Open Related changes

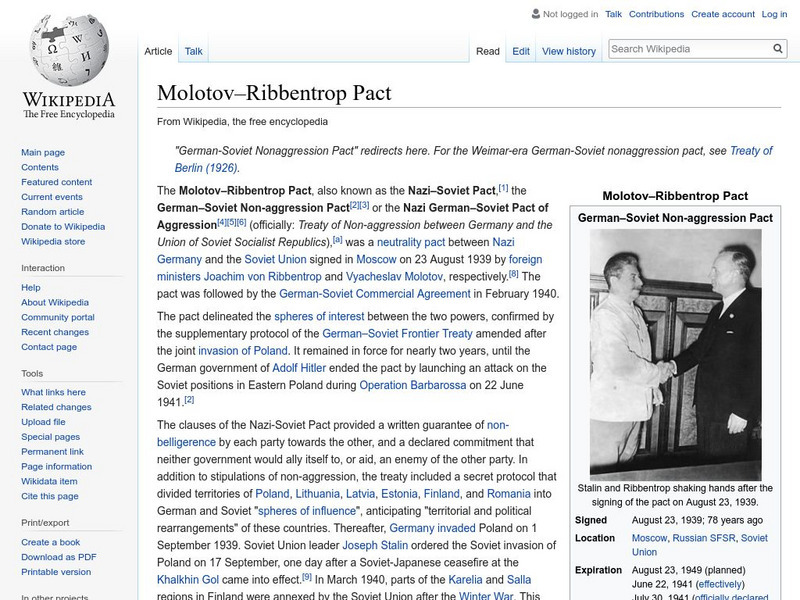pyautogui.click(x=56, y=407)
